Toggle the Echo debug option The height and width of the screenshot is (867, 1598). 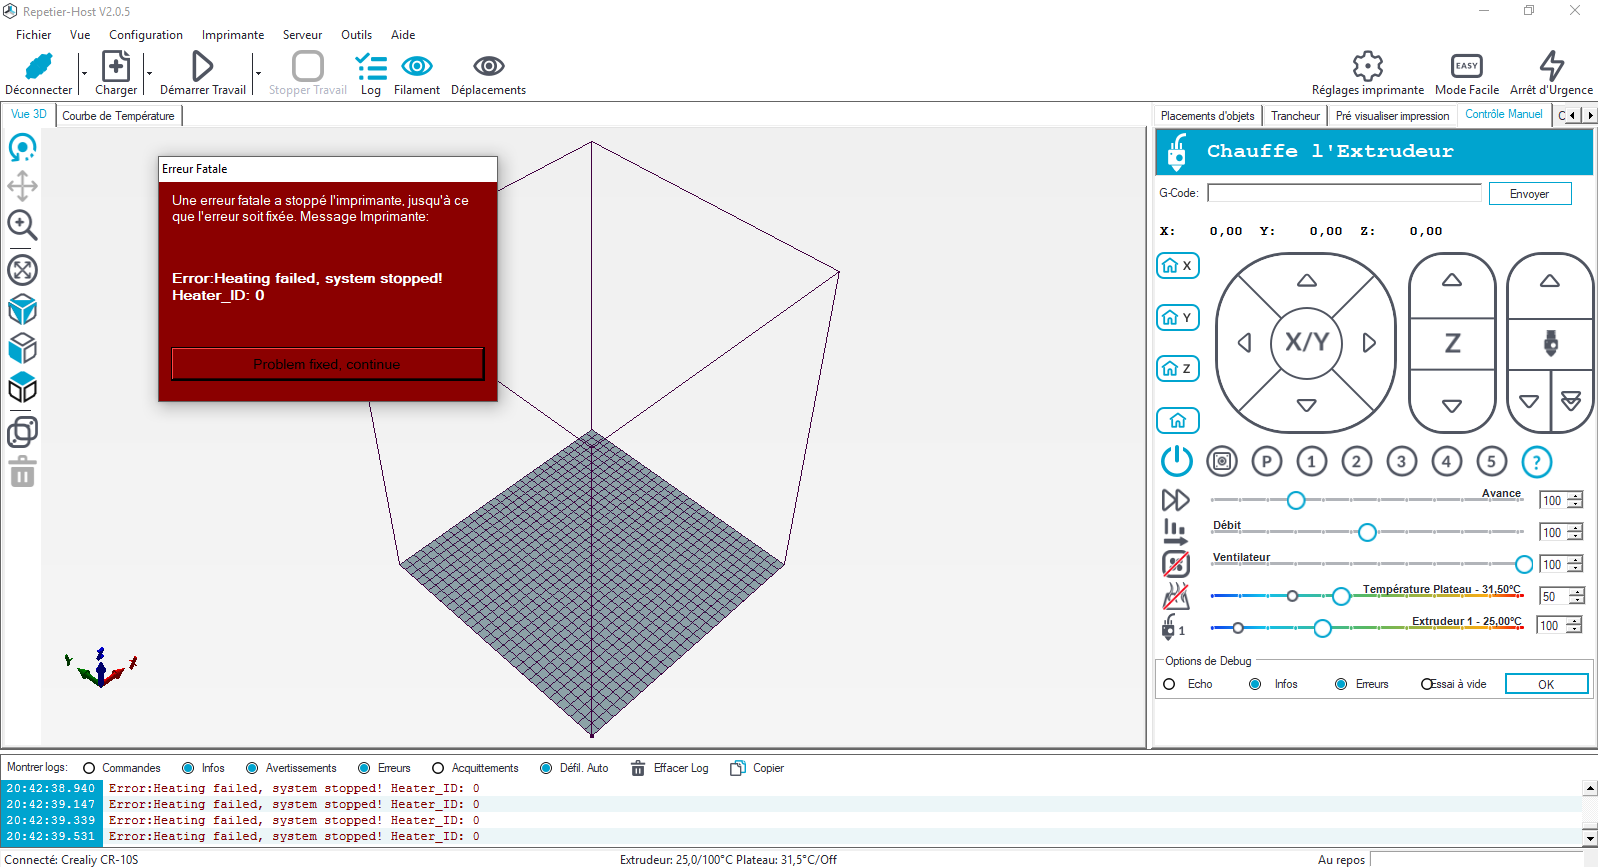tap(1169, 684)
